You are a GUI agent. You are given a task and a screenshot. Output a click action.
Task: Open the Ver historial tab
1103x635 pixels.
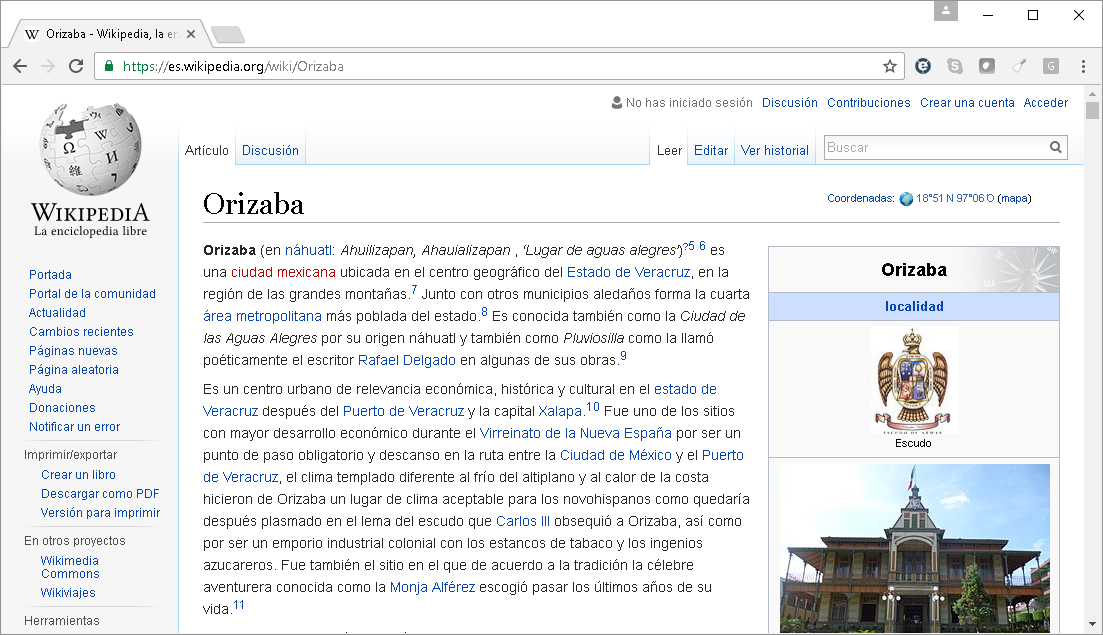click(774, 150)
